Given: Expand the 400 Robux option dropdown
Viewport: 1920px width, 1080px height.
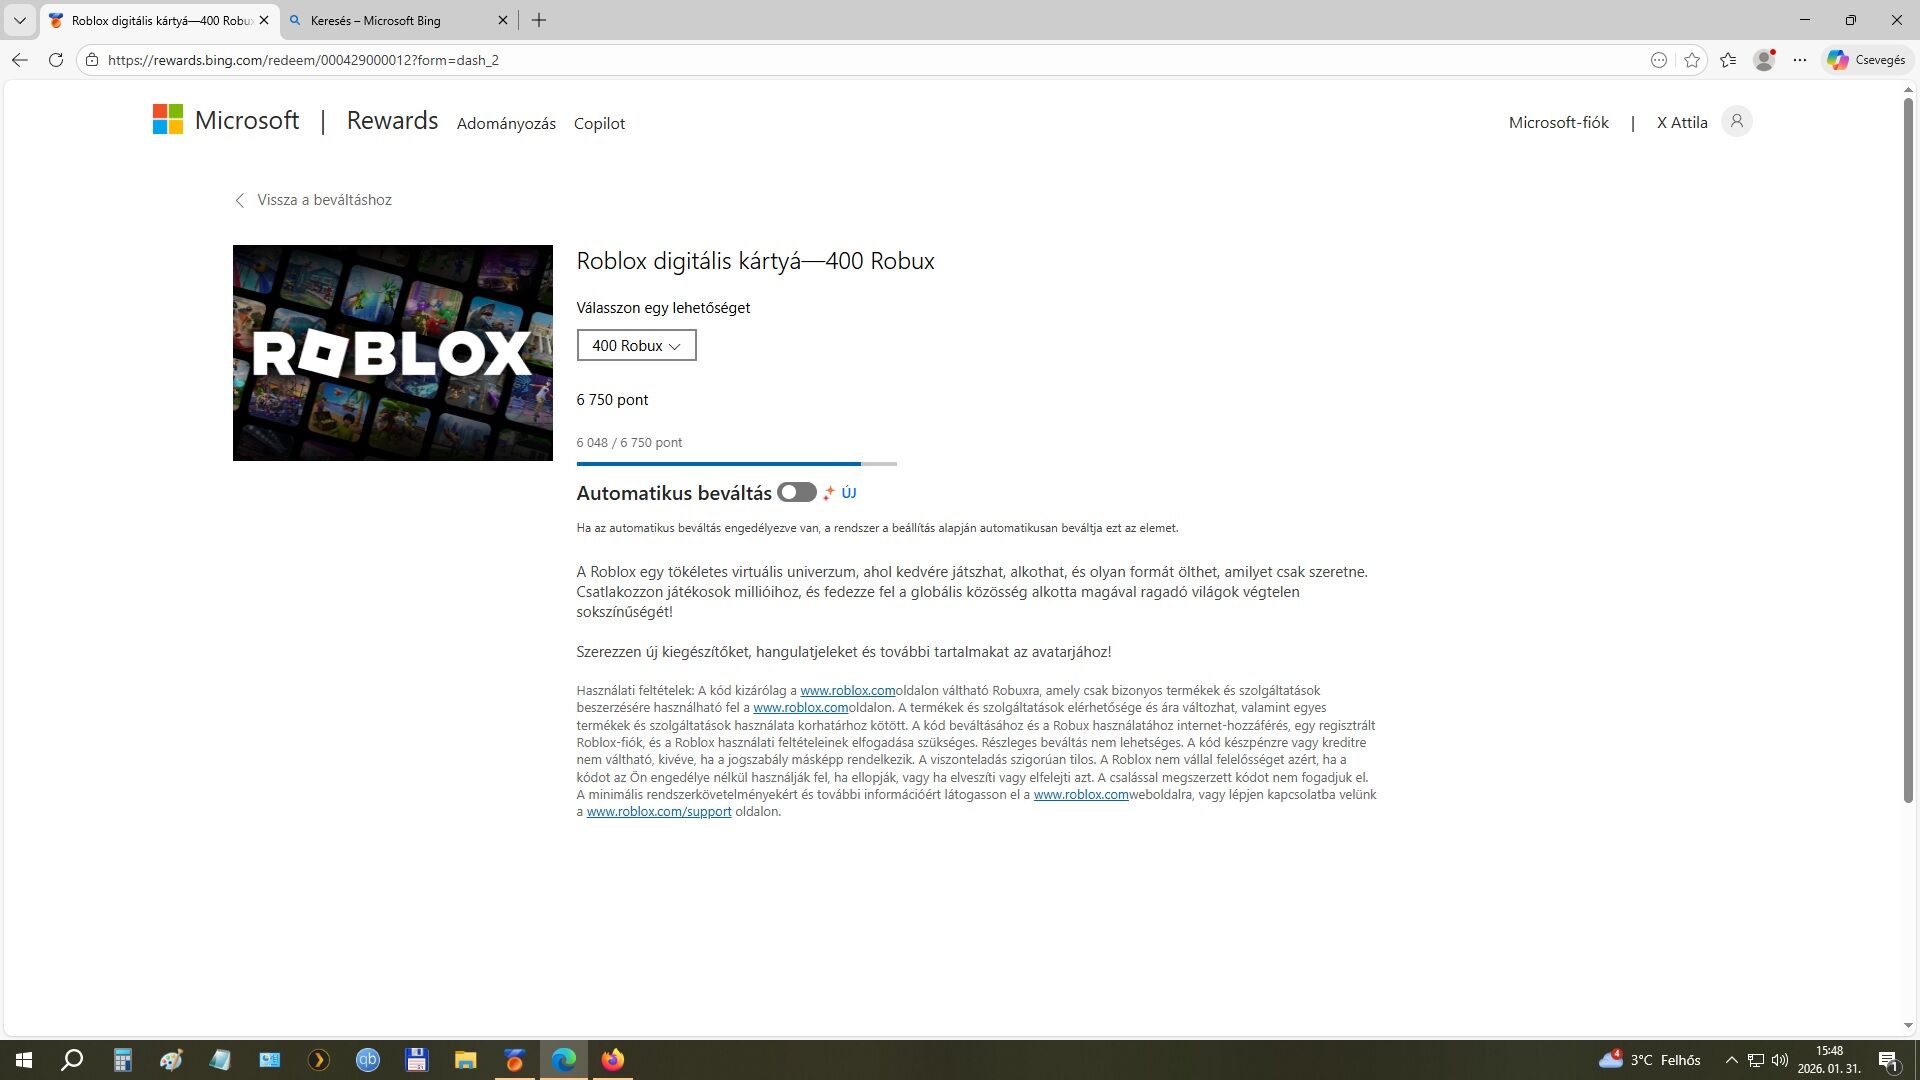Looking at the screenshot, I should [x=636, y=346].
